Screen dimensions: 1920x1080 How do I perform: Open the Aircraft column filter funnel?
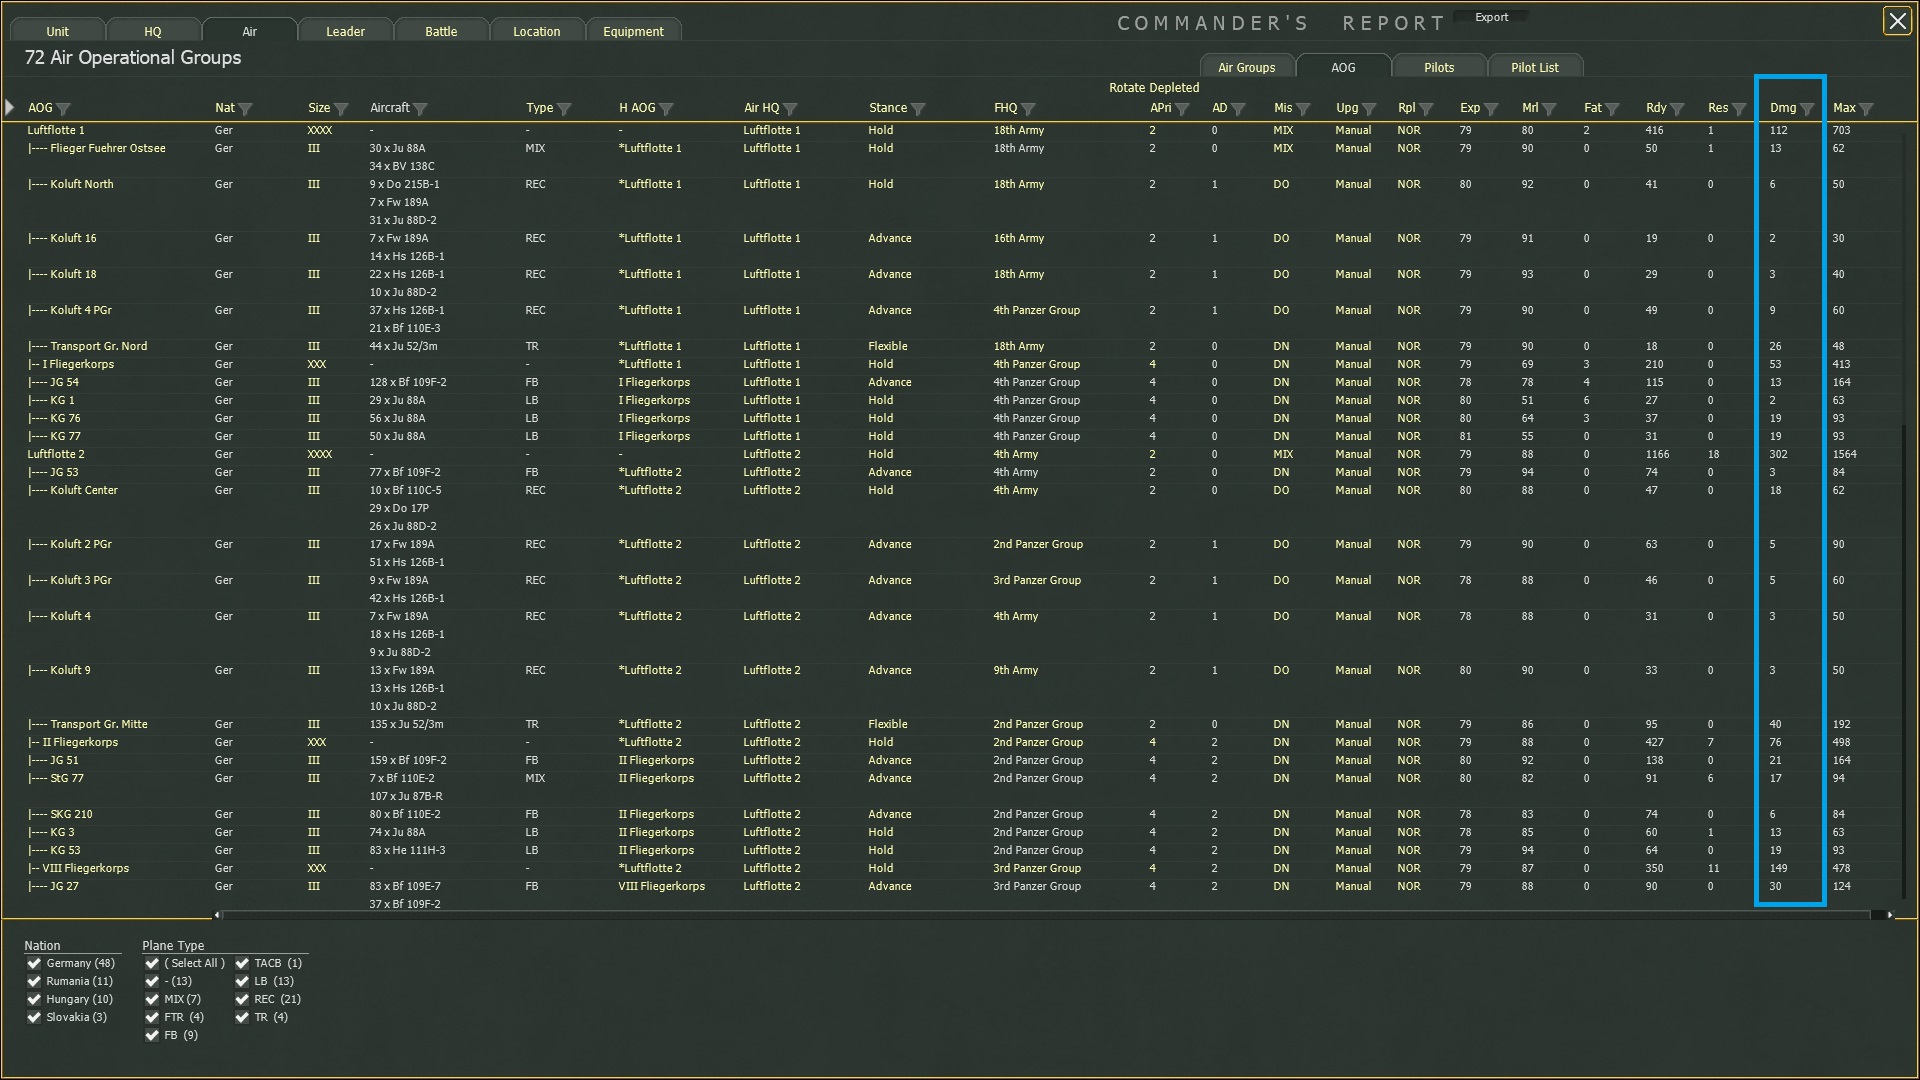coord(421,109)
